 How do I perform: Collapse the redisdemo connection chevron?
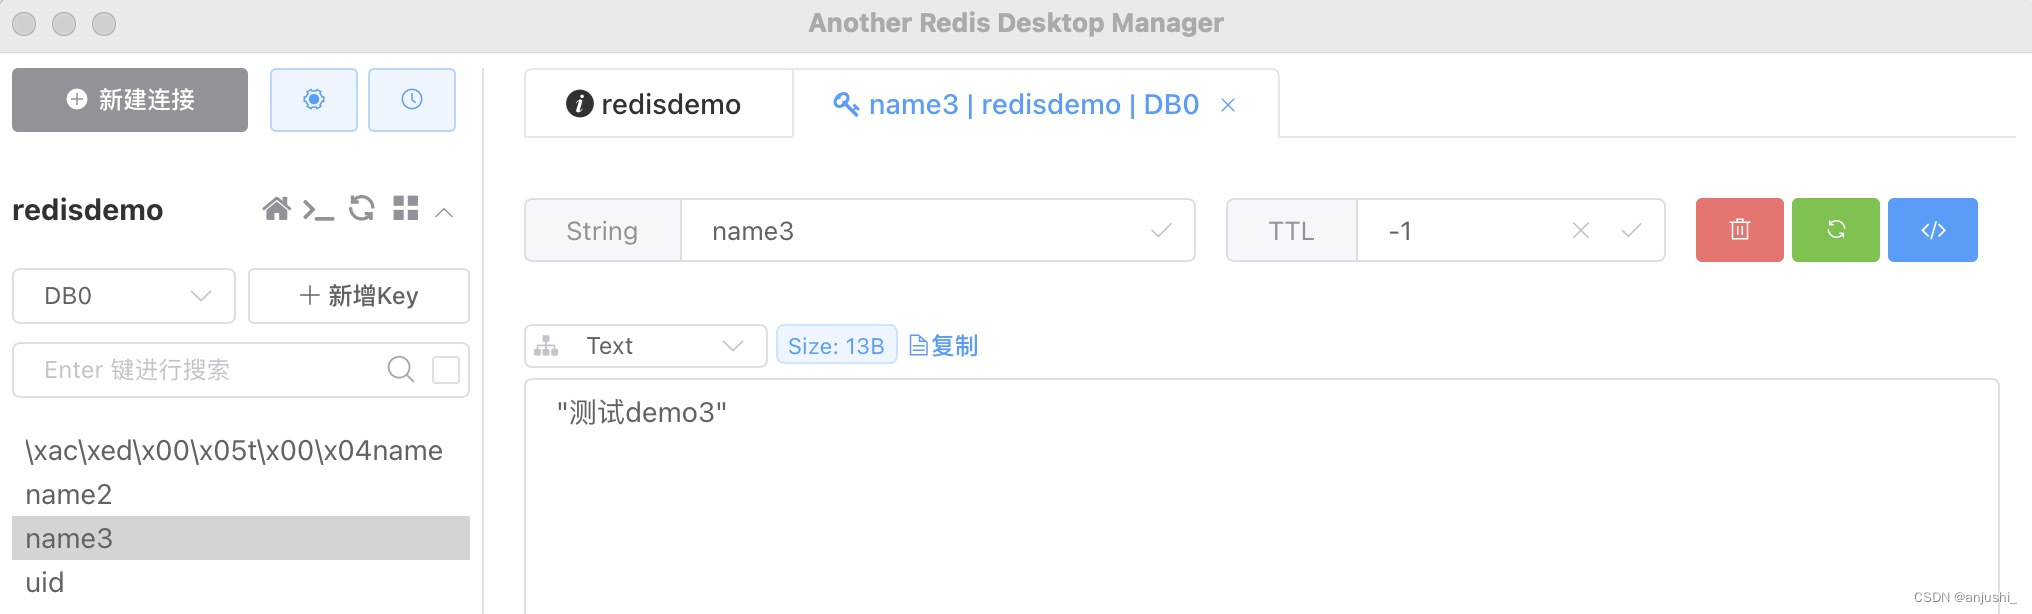coord(445,212)
